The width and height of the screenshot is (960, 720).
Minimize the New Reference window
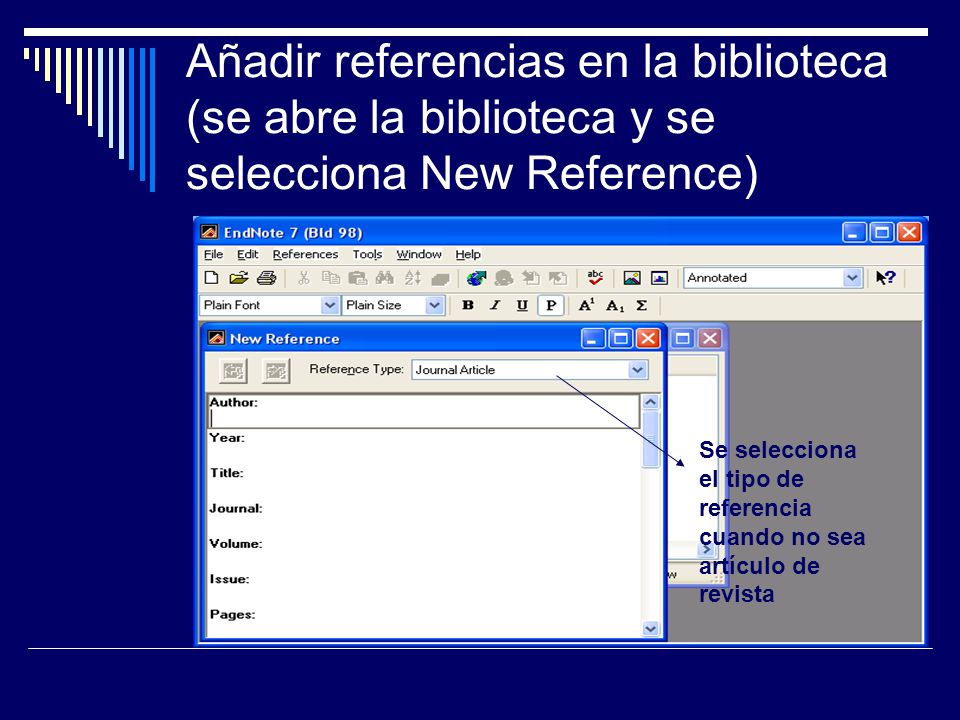[593, 339]
